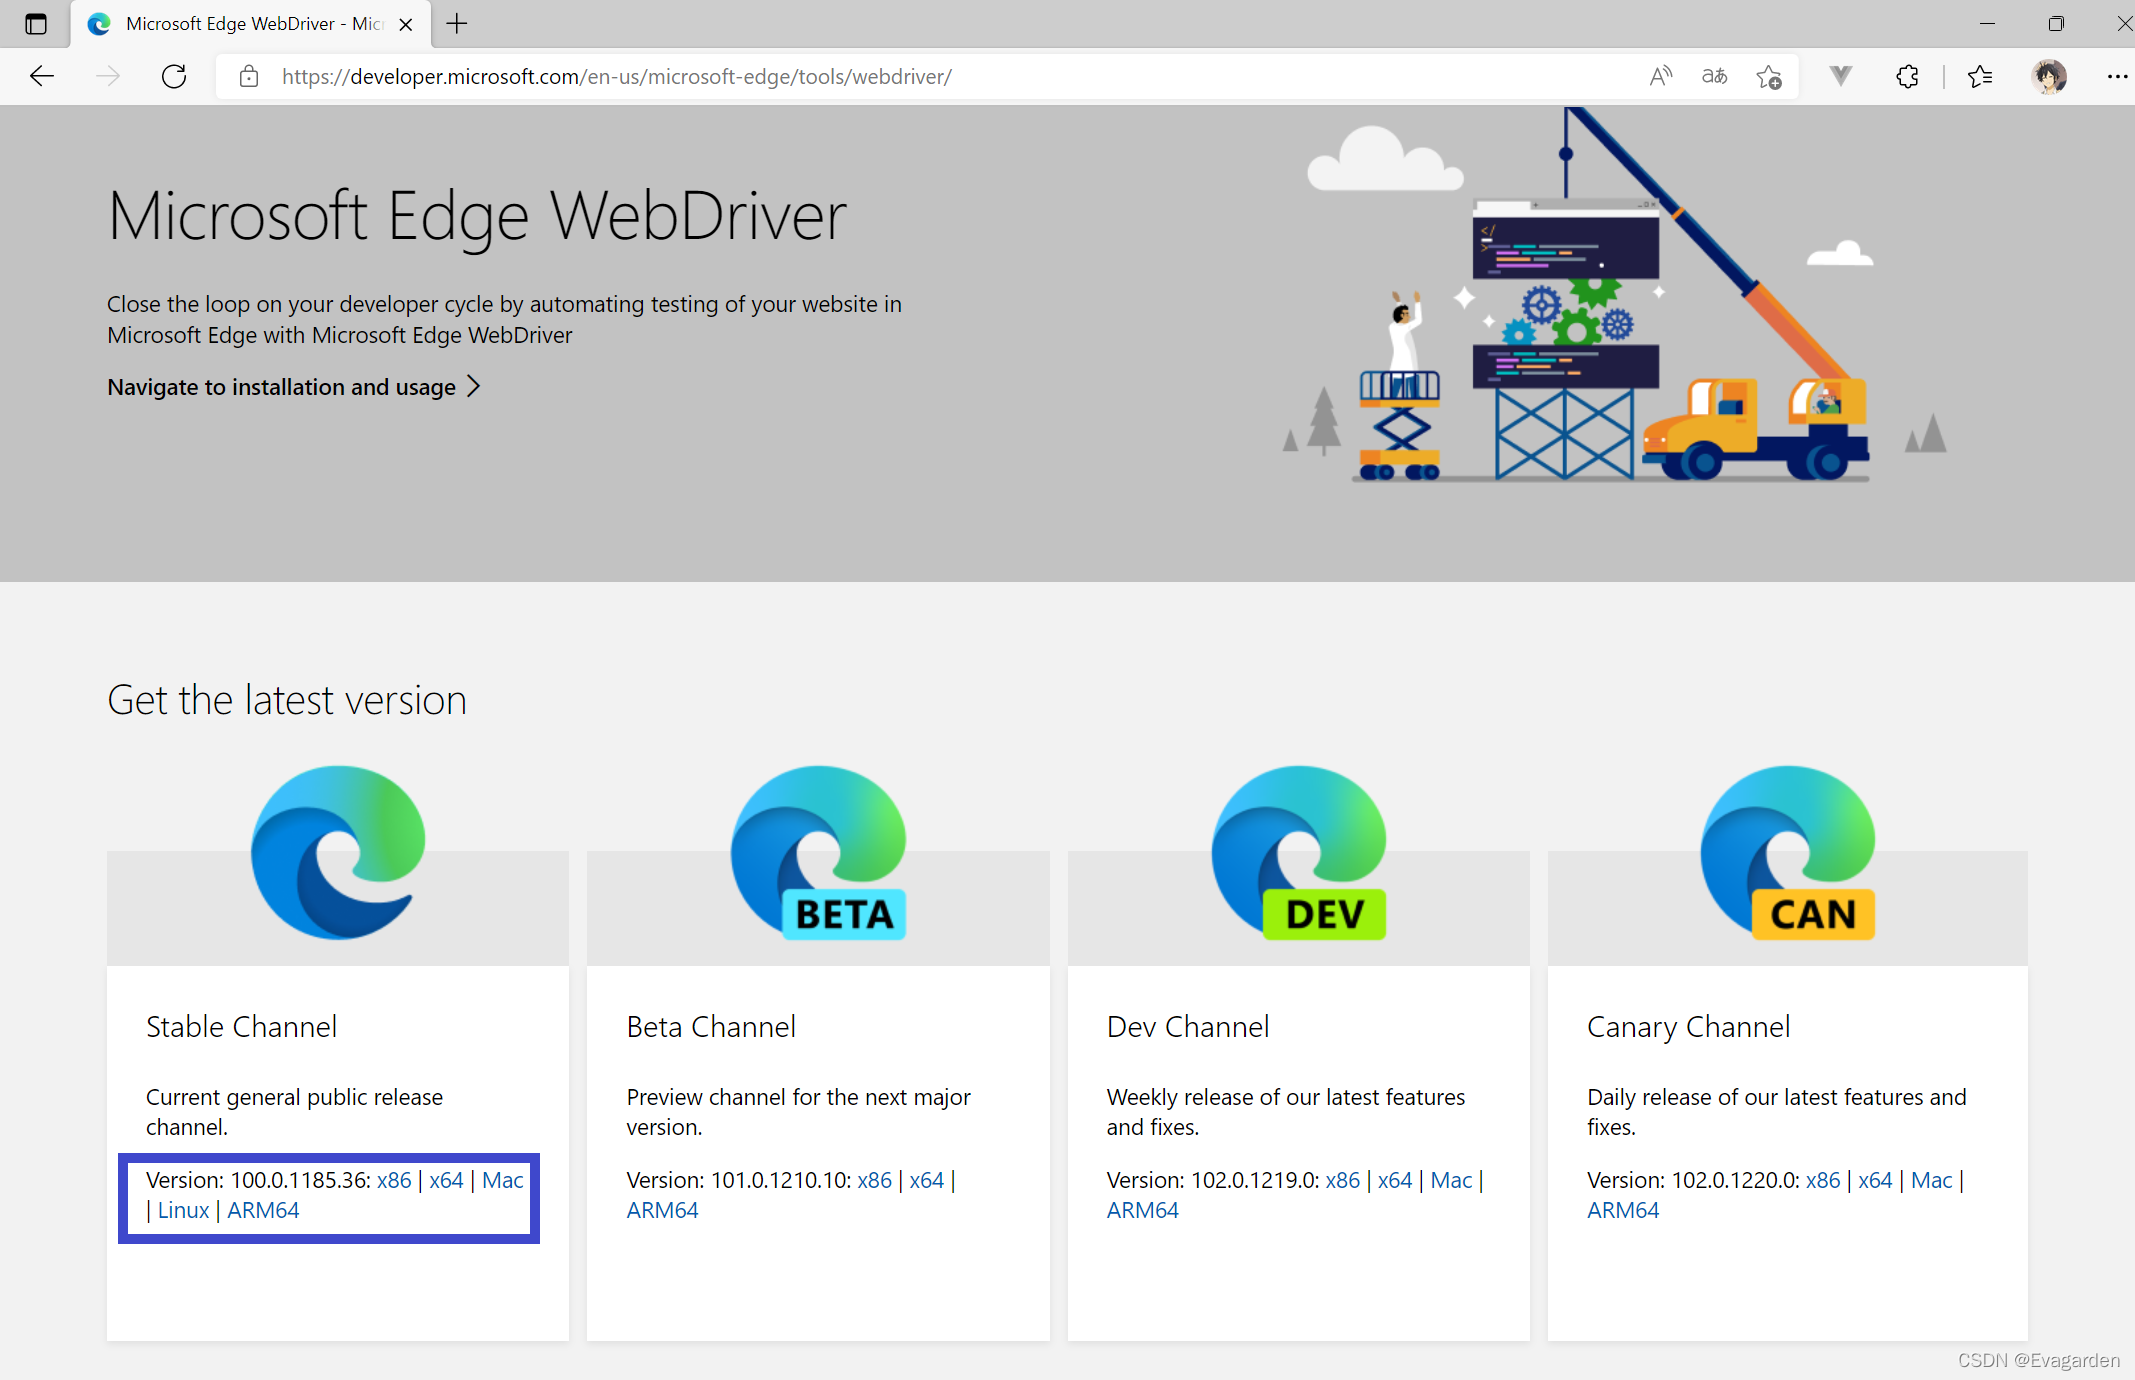Image resolution: width=2135 pixels, height=1380 pixels.
Task: Click the Beta Channel Edge logo
Action: [x=818, y=852]
